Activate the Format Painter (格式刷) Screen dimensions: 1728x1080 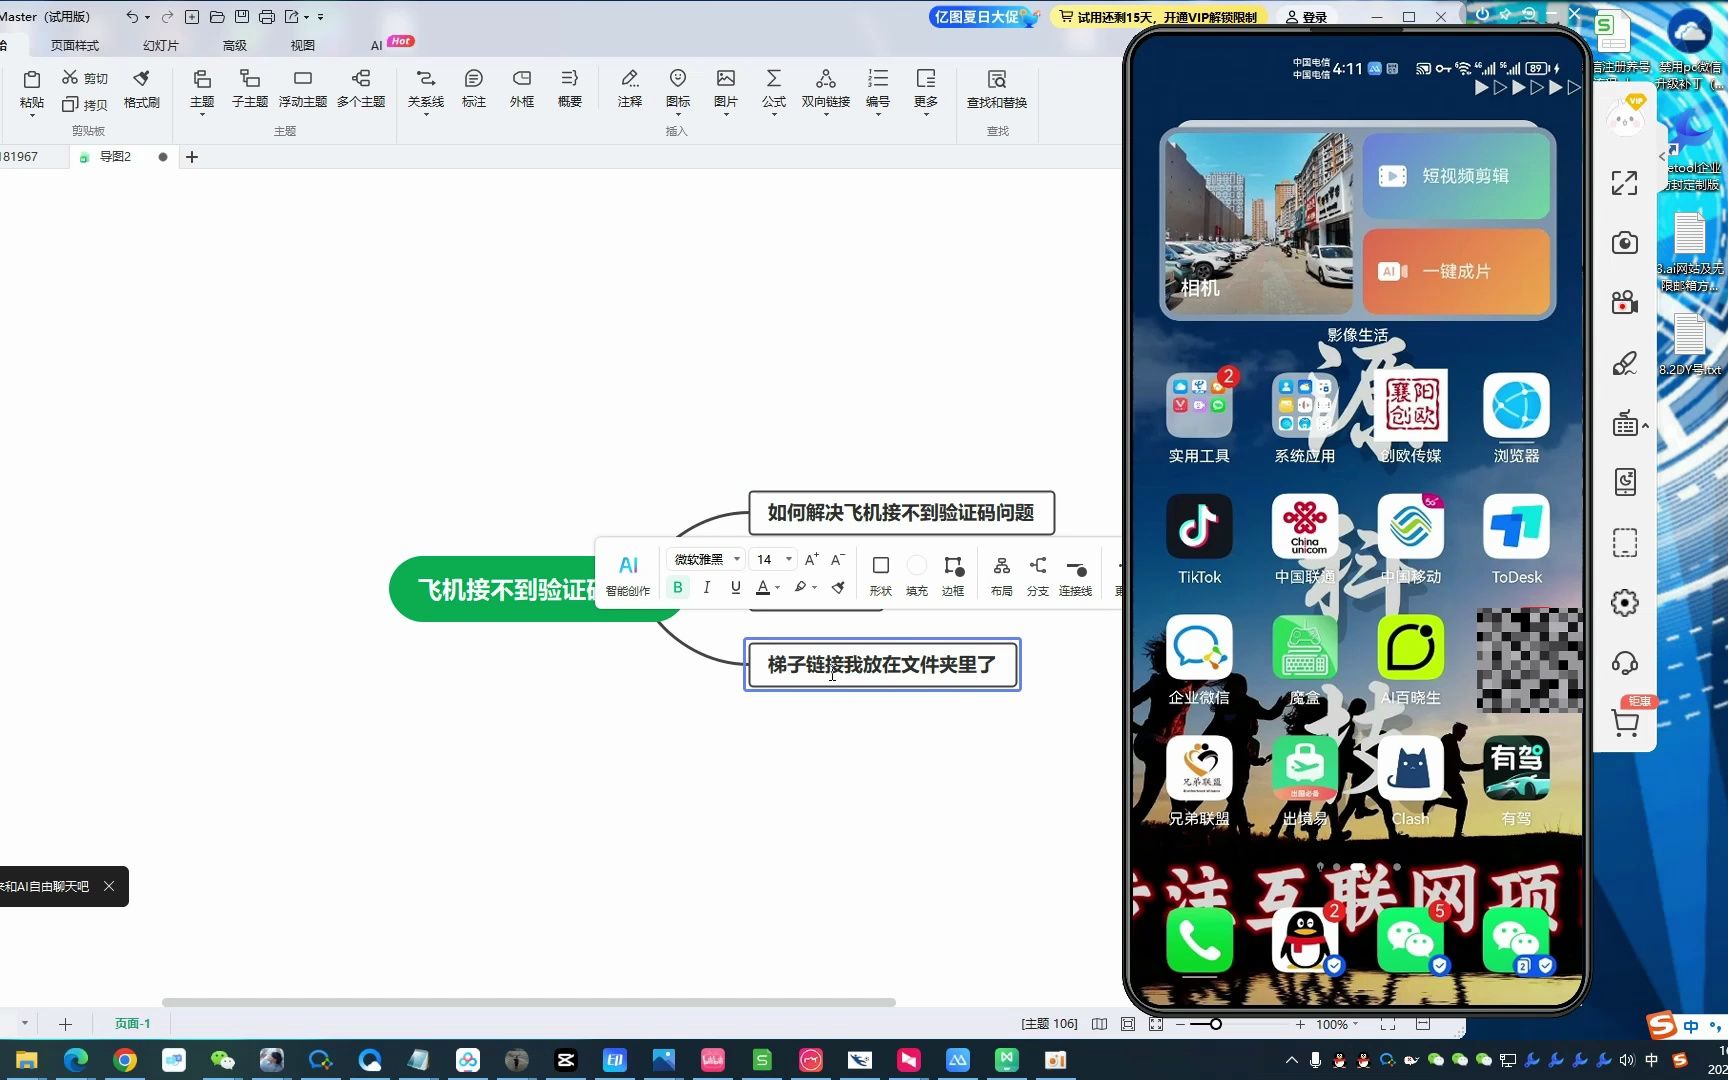coord(141,88)
